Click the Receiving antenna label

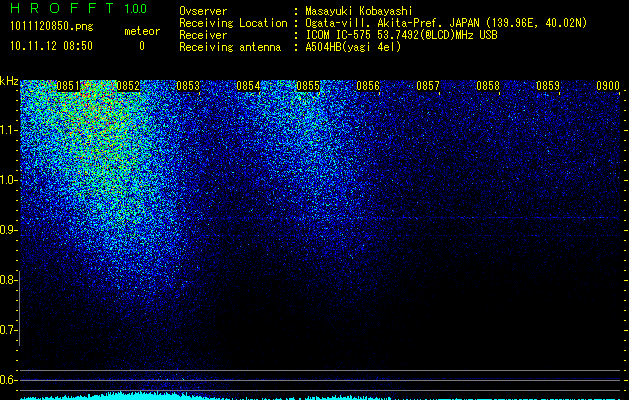tap(230, 47)
